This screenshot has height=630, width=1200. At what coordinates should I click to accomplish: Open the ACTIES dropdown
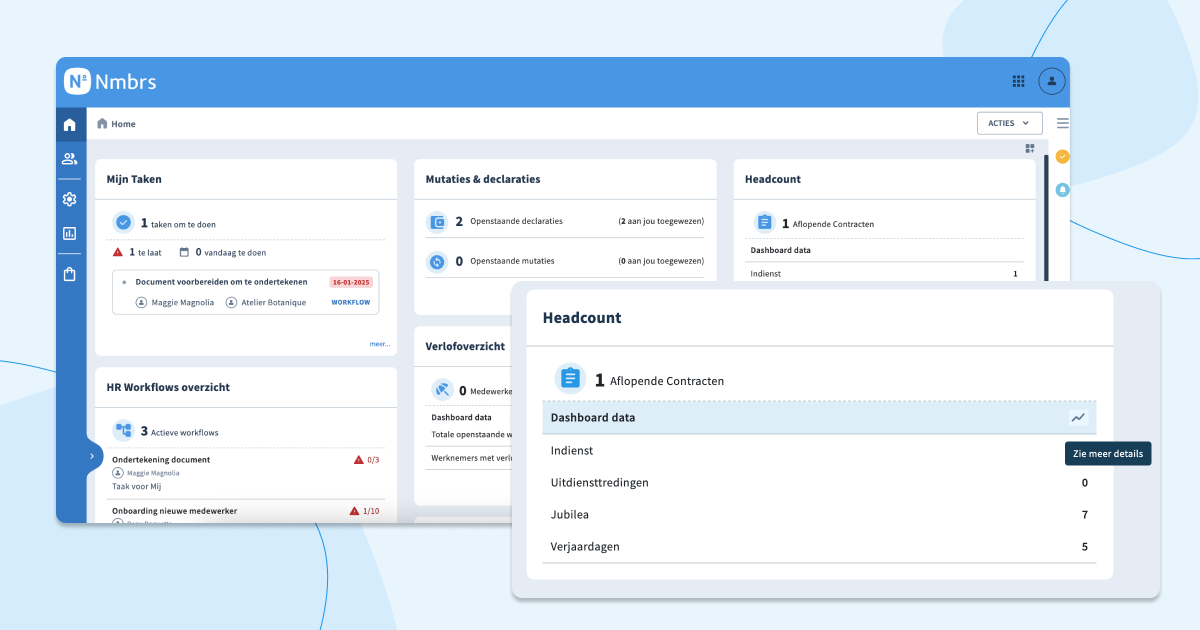pyautogui.click(x=1009, y=123)
